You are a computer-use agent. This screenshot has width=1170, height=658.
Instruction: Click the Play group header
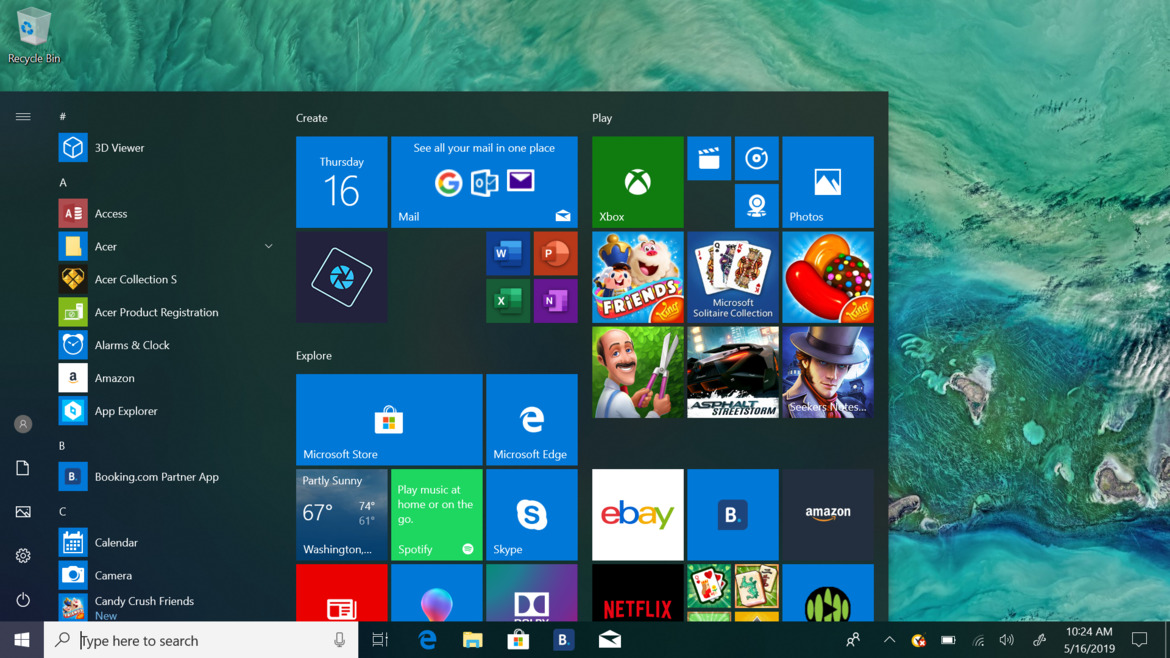pyautogui.click(x=602, y=118)
